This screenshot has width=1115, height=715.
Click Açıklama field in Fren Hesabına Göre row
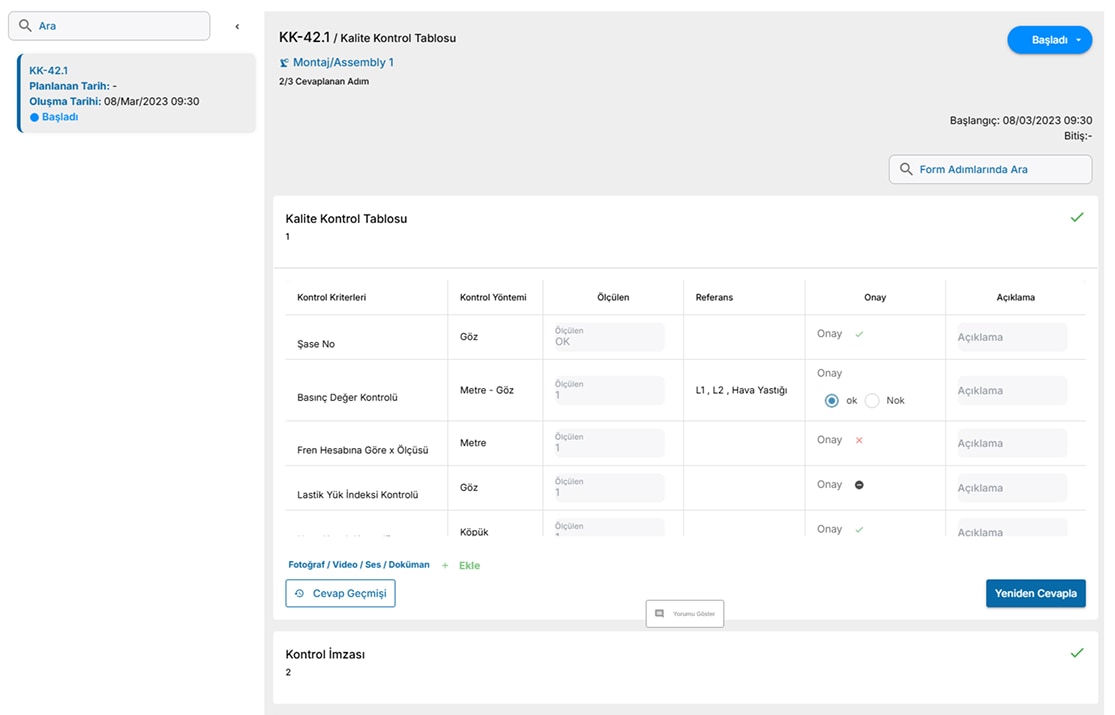click(x=1012, y=443)
